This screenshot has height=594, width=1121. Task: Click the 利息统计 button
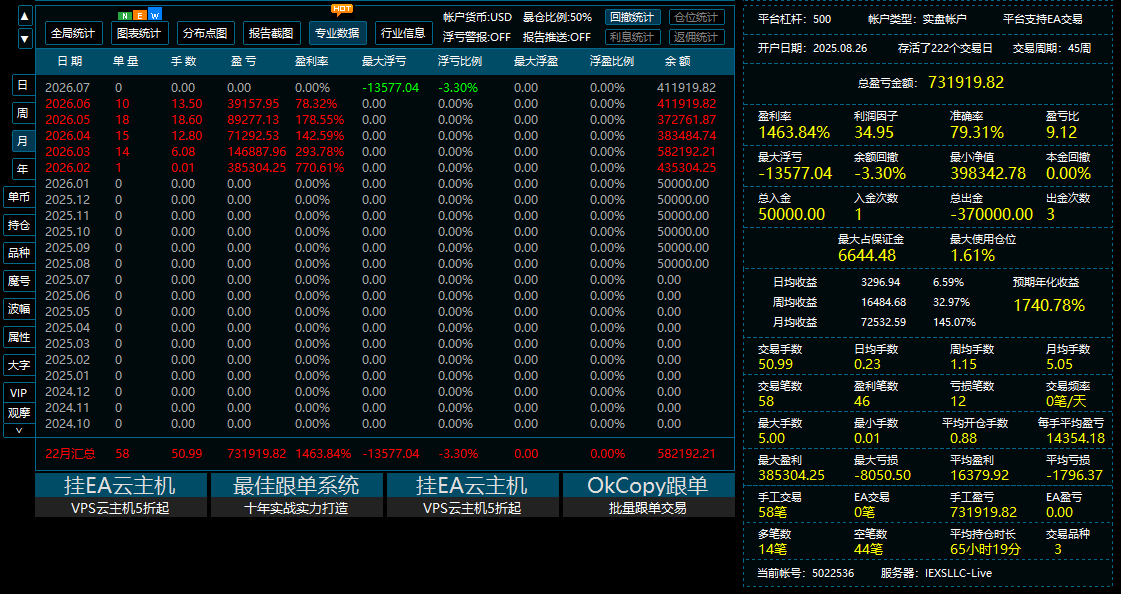click(x=632, y=37)
